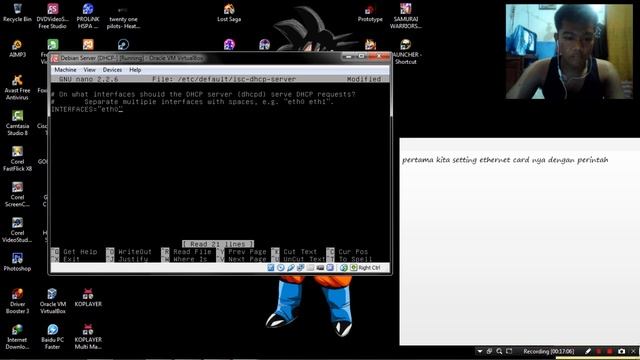
Task: Select the Corel ScreenCap desktop icon
Action: coord(17,194)
